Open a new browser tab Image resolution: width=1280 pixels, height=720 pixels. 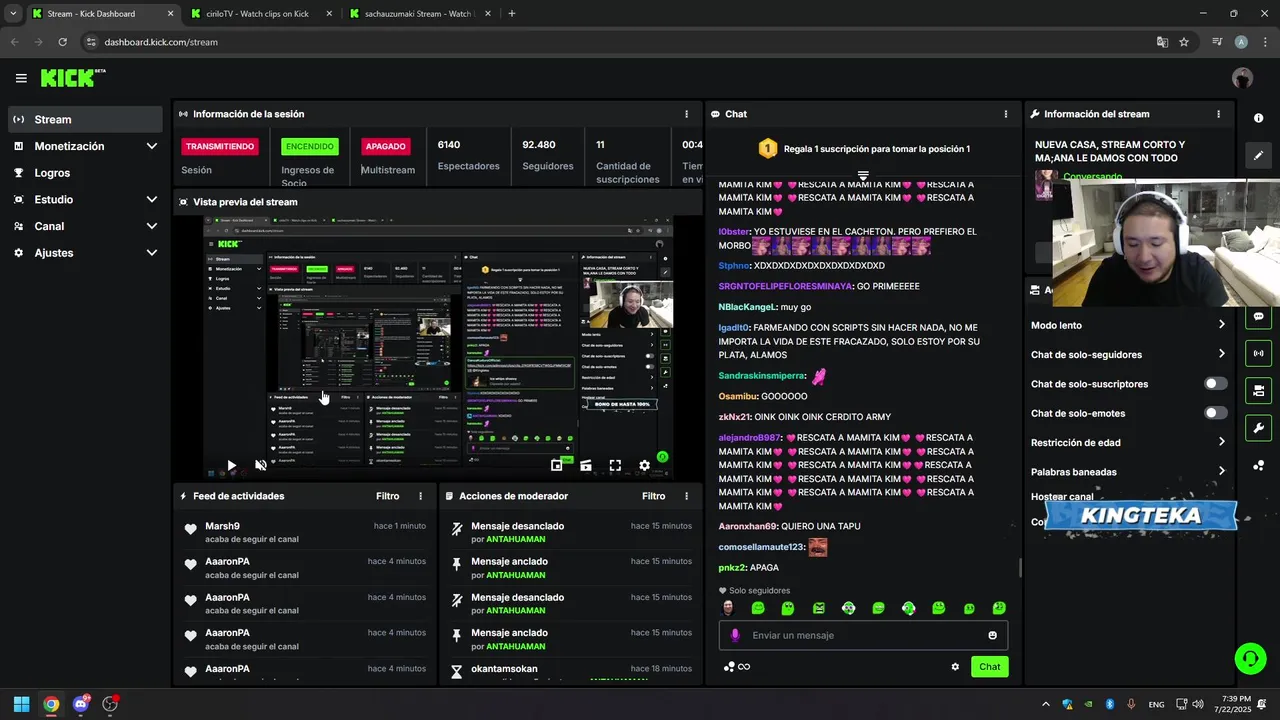(512, 14)
